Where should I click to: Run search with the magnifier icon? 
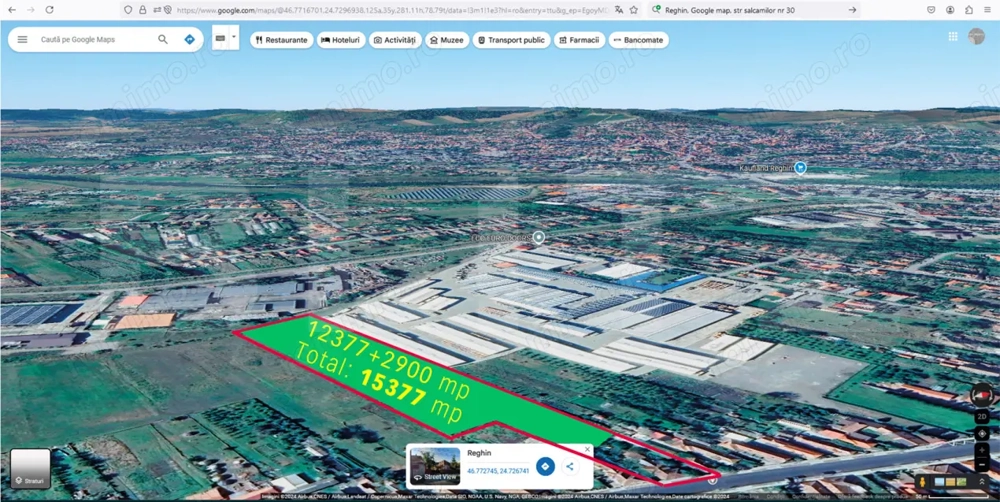tap(163, 39)
